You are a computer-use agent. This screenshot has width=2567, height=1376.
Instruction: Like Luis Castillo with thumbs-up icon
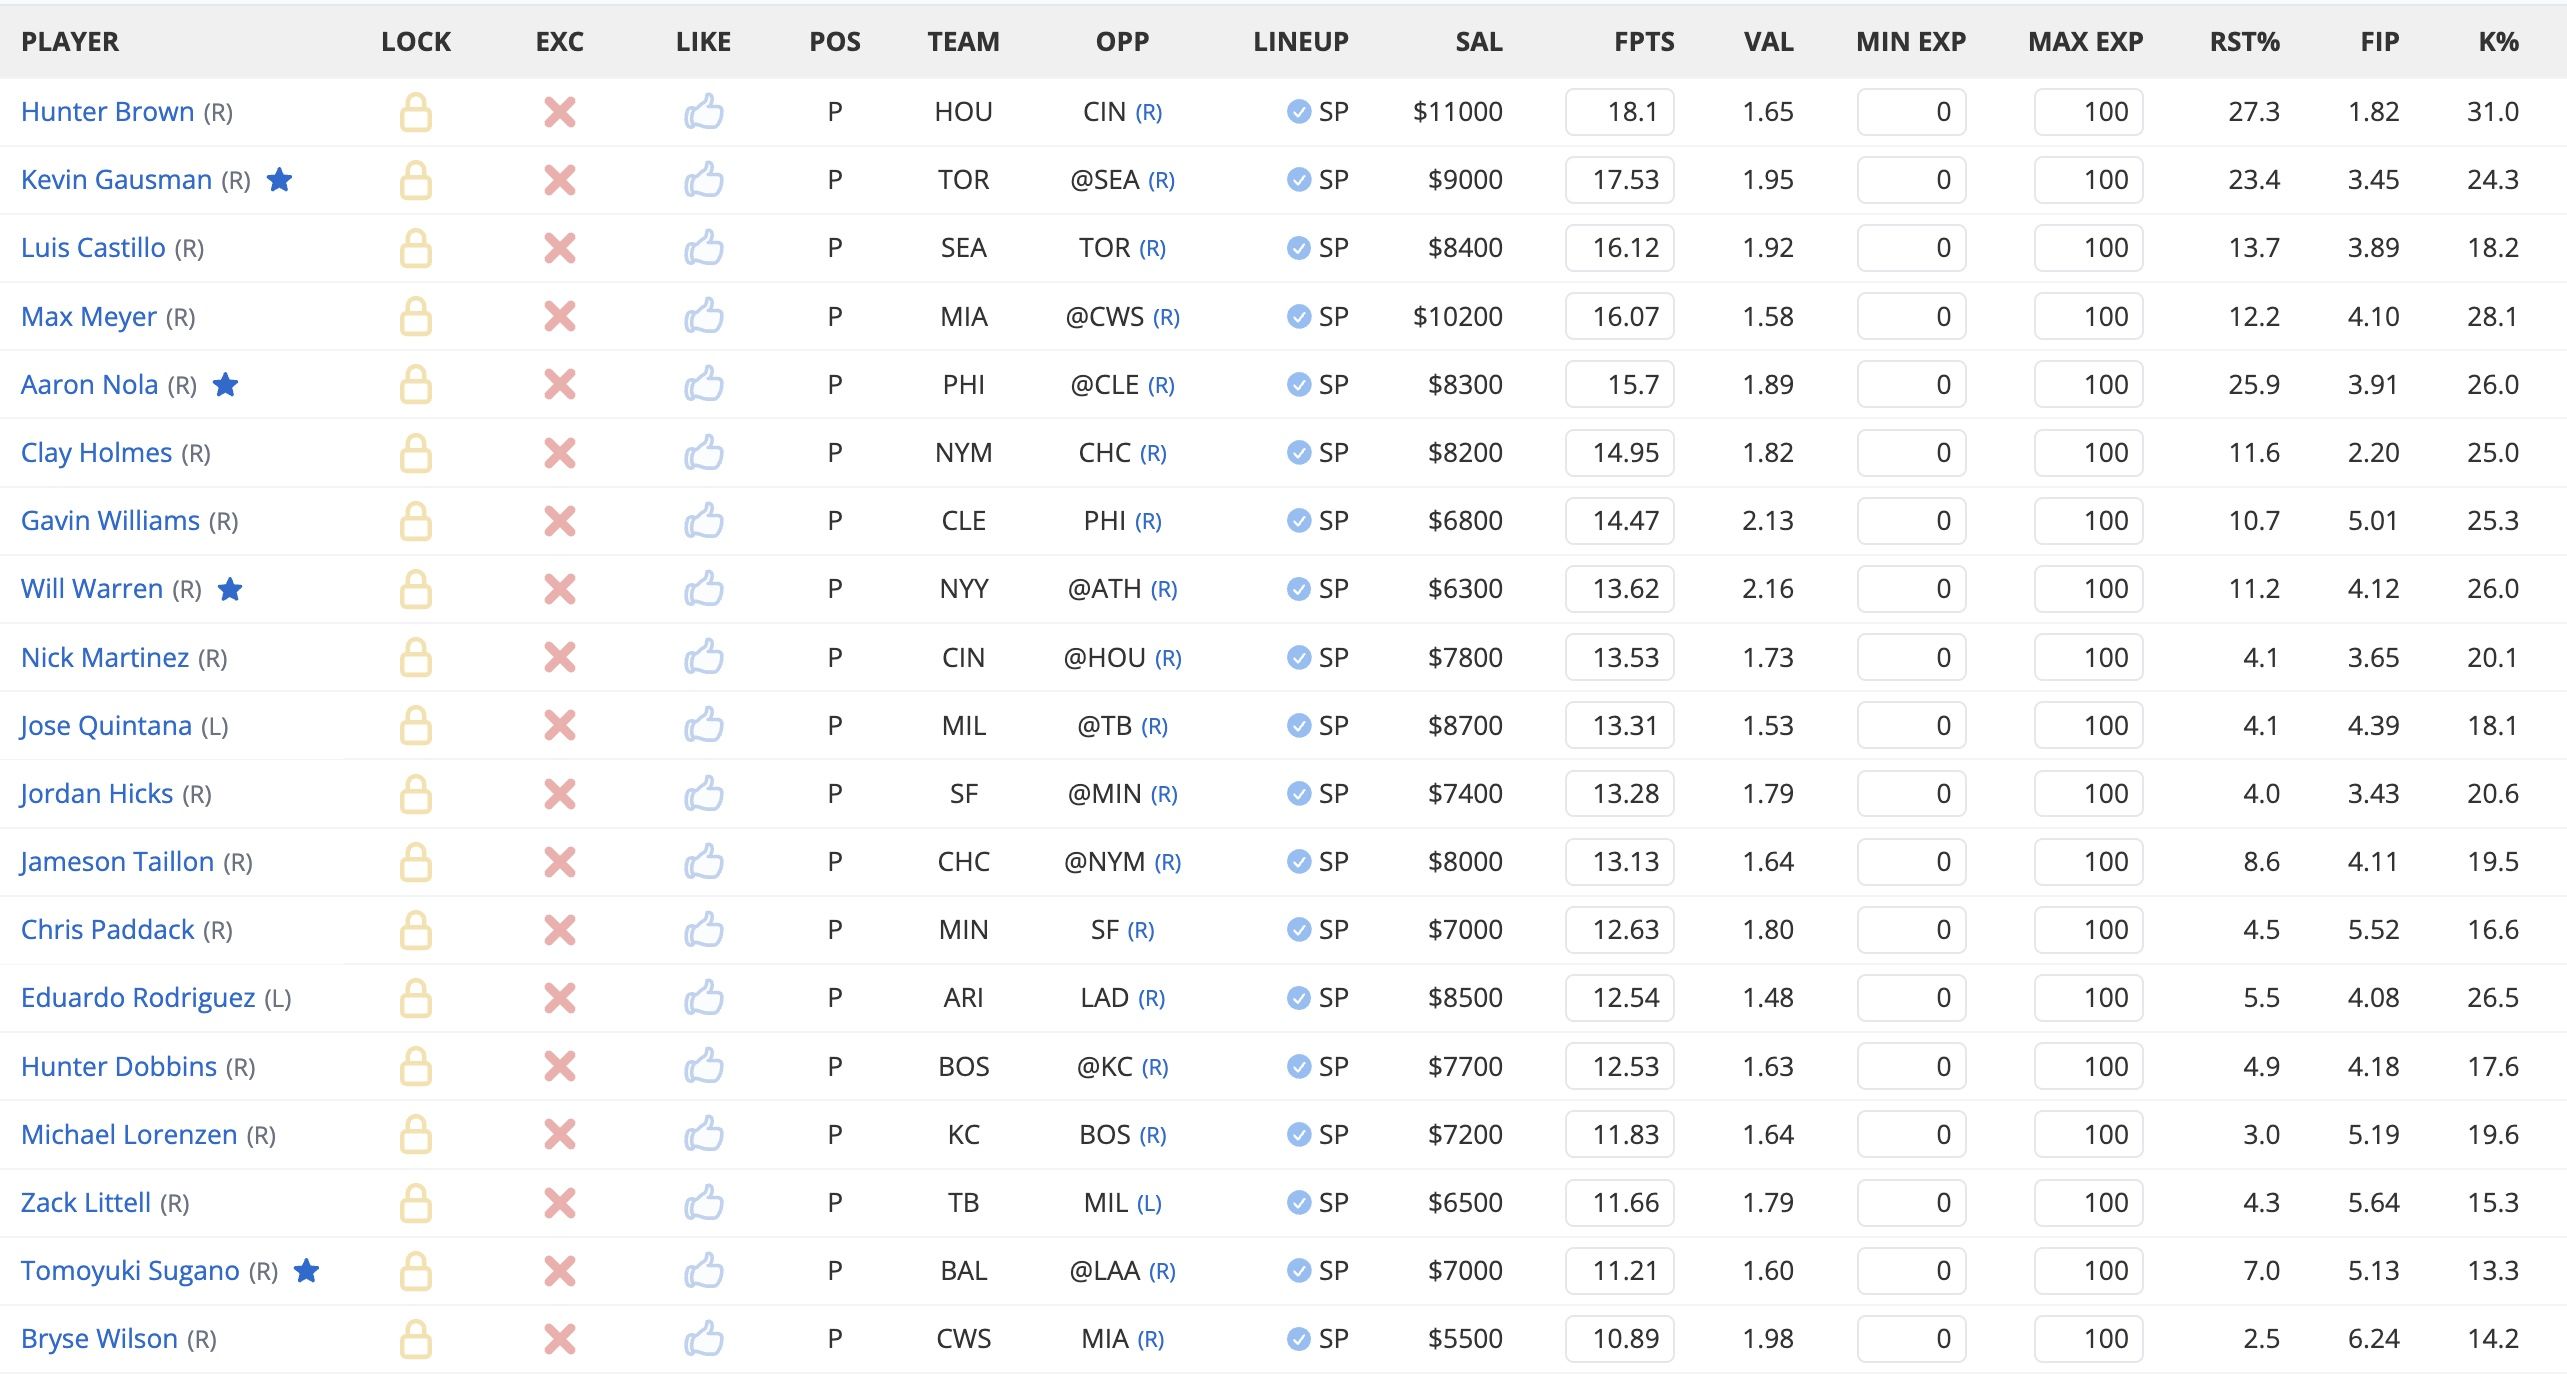[704, 248]
